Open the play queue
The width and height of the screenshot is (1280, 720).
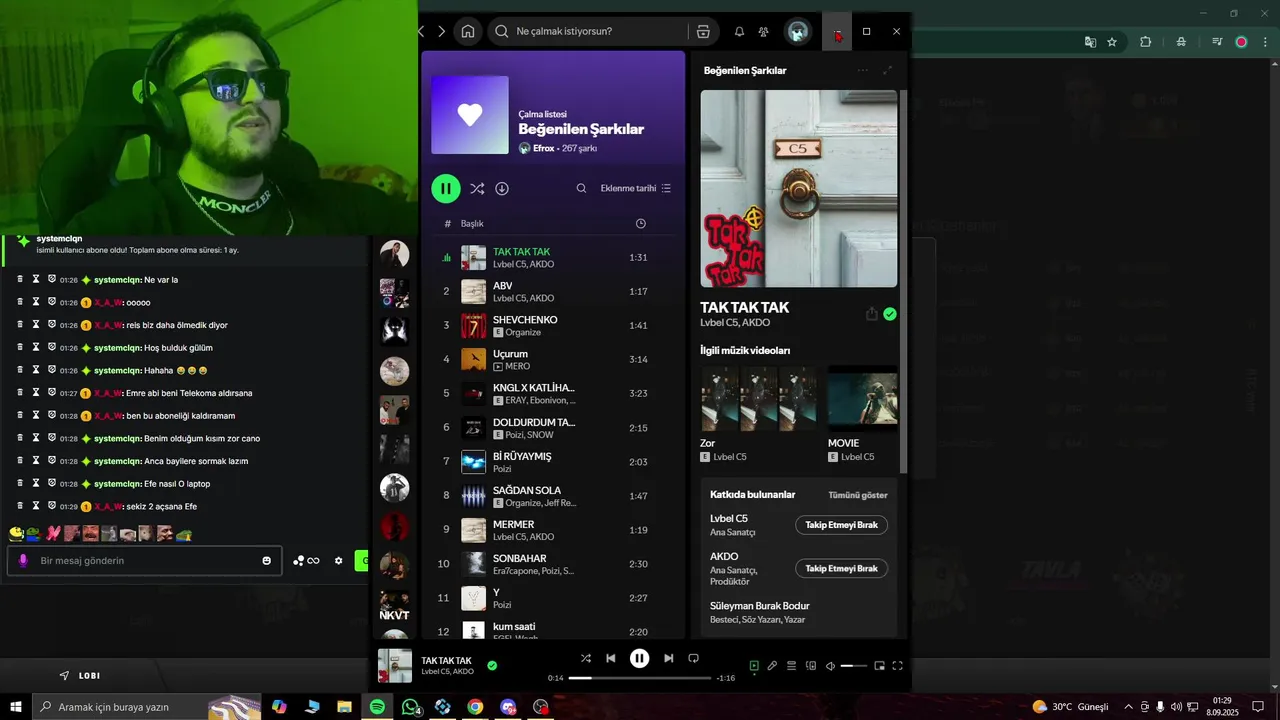click(791, 666)
